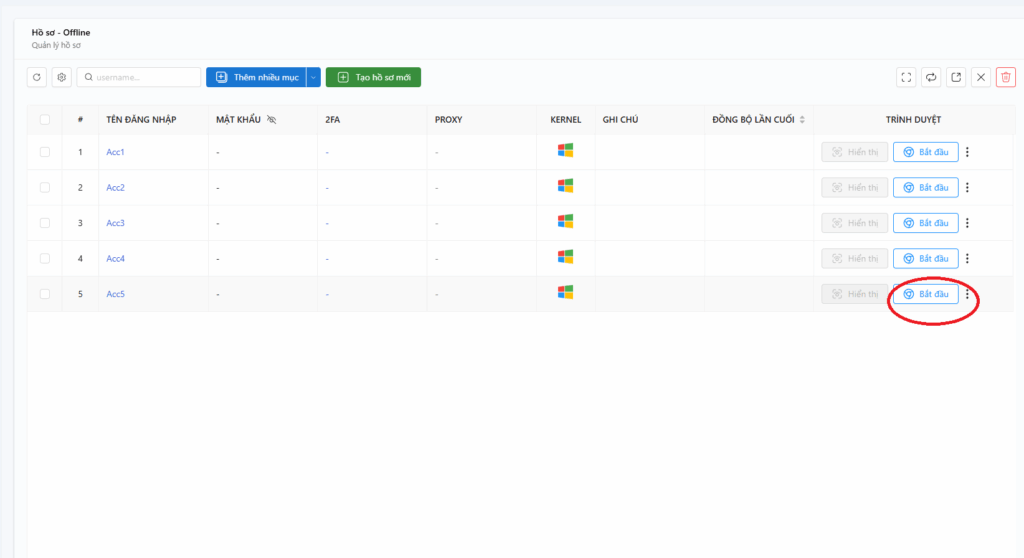Click the green Tạo hồ sơ mới button
This screenshot has height=558, width=1024.
pos(373,77)
